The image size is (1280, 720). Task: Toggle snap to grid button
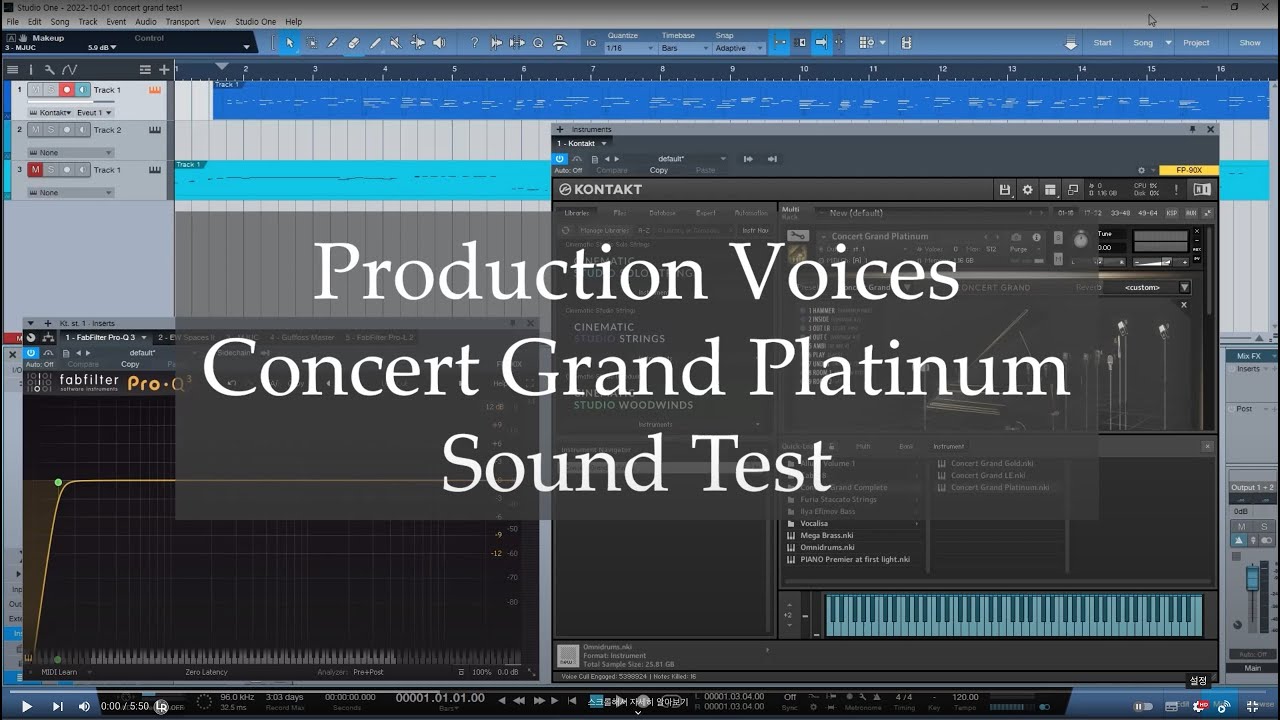pos(780,43)
